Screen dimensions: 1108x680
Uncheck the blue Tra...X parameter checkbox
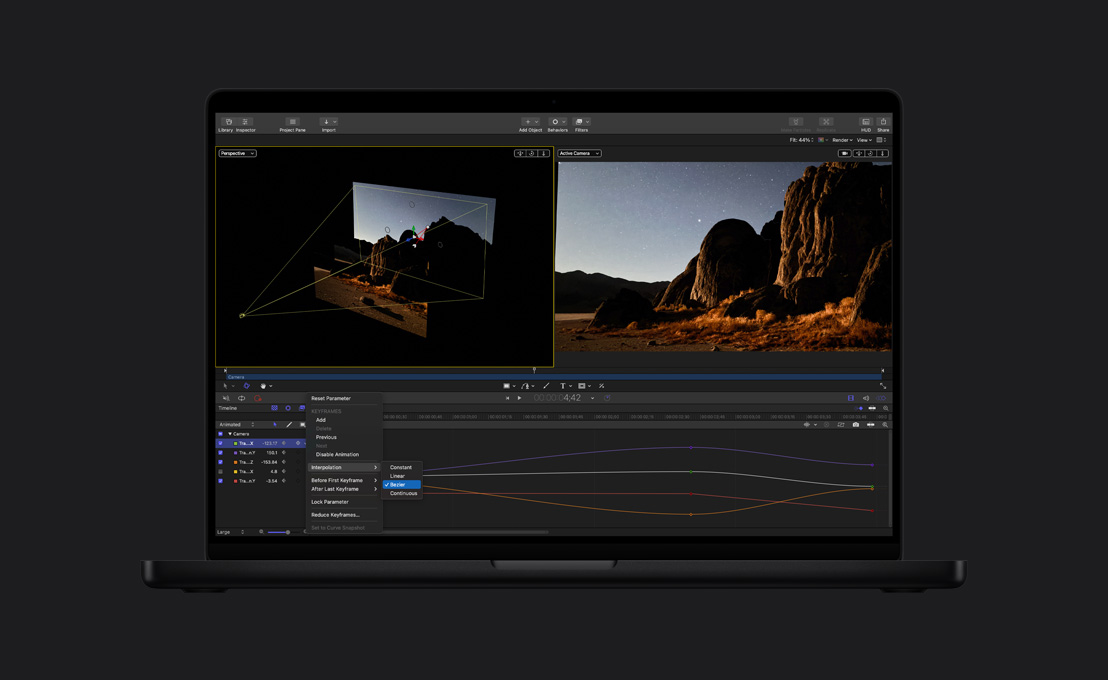pyautogui.click(x=220, y=443)
